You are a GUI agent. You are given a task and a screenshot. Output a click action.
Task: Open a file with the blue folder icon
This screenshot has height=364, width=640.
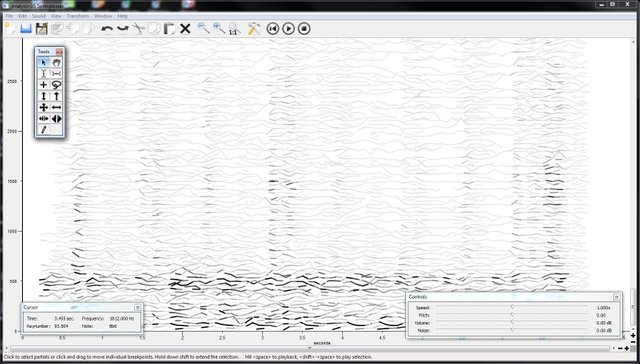[26, 29]
